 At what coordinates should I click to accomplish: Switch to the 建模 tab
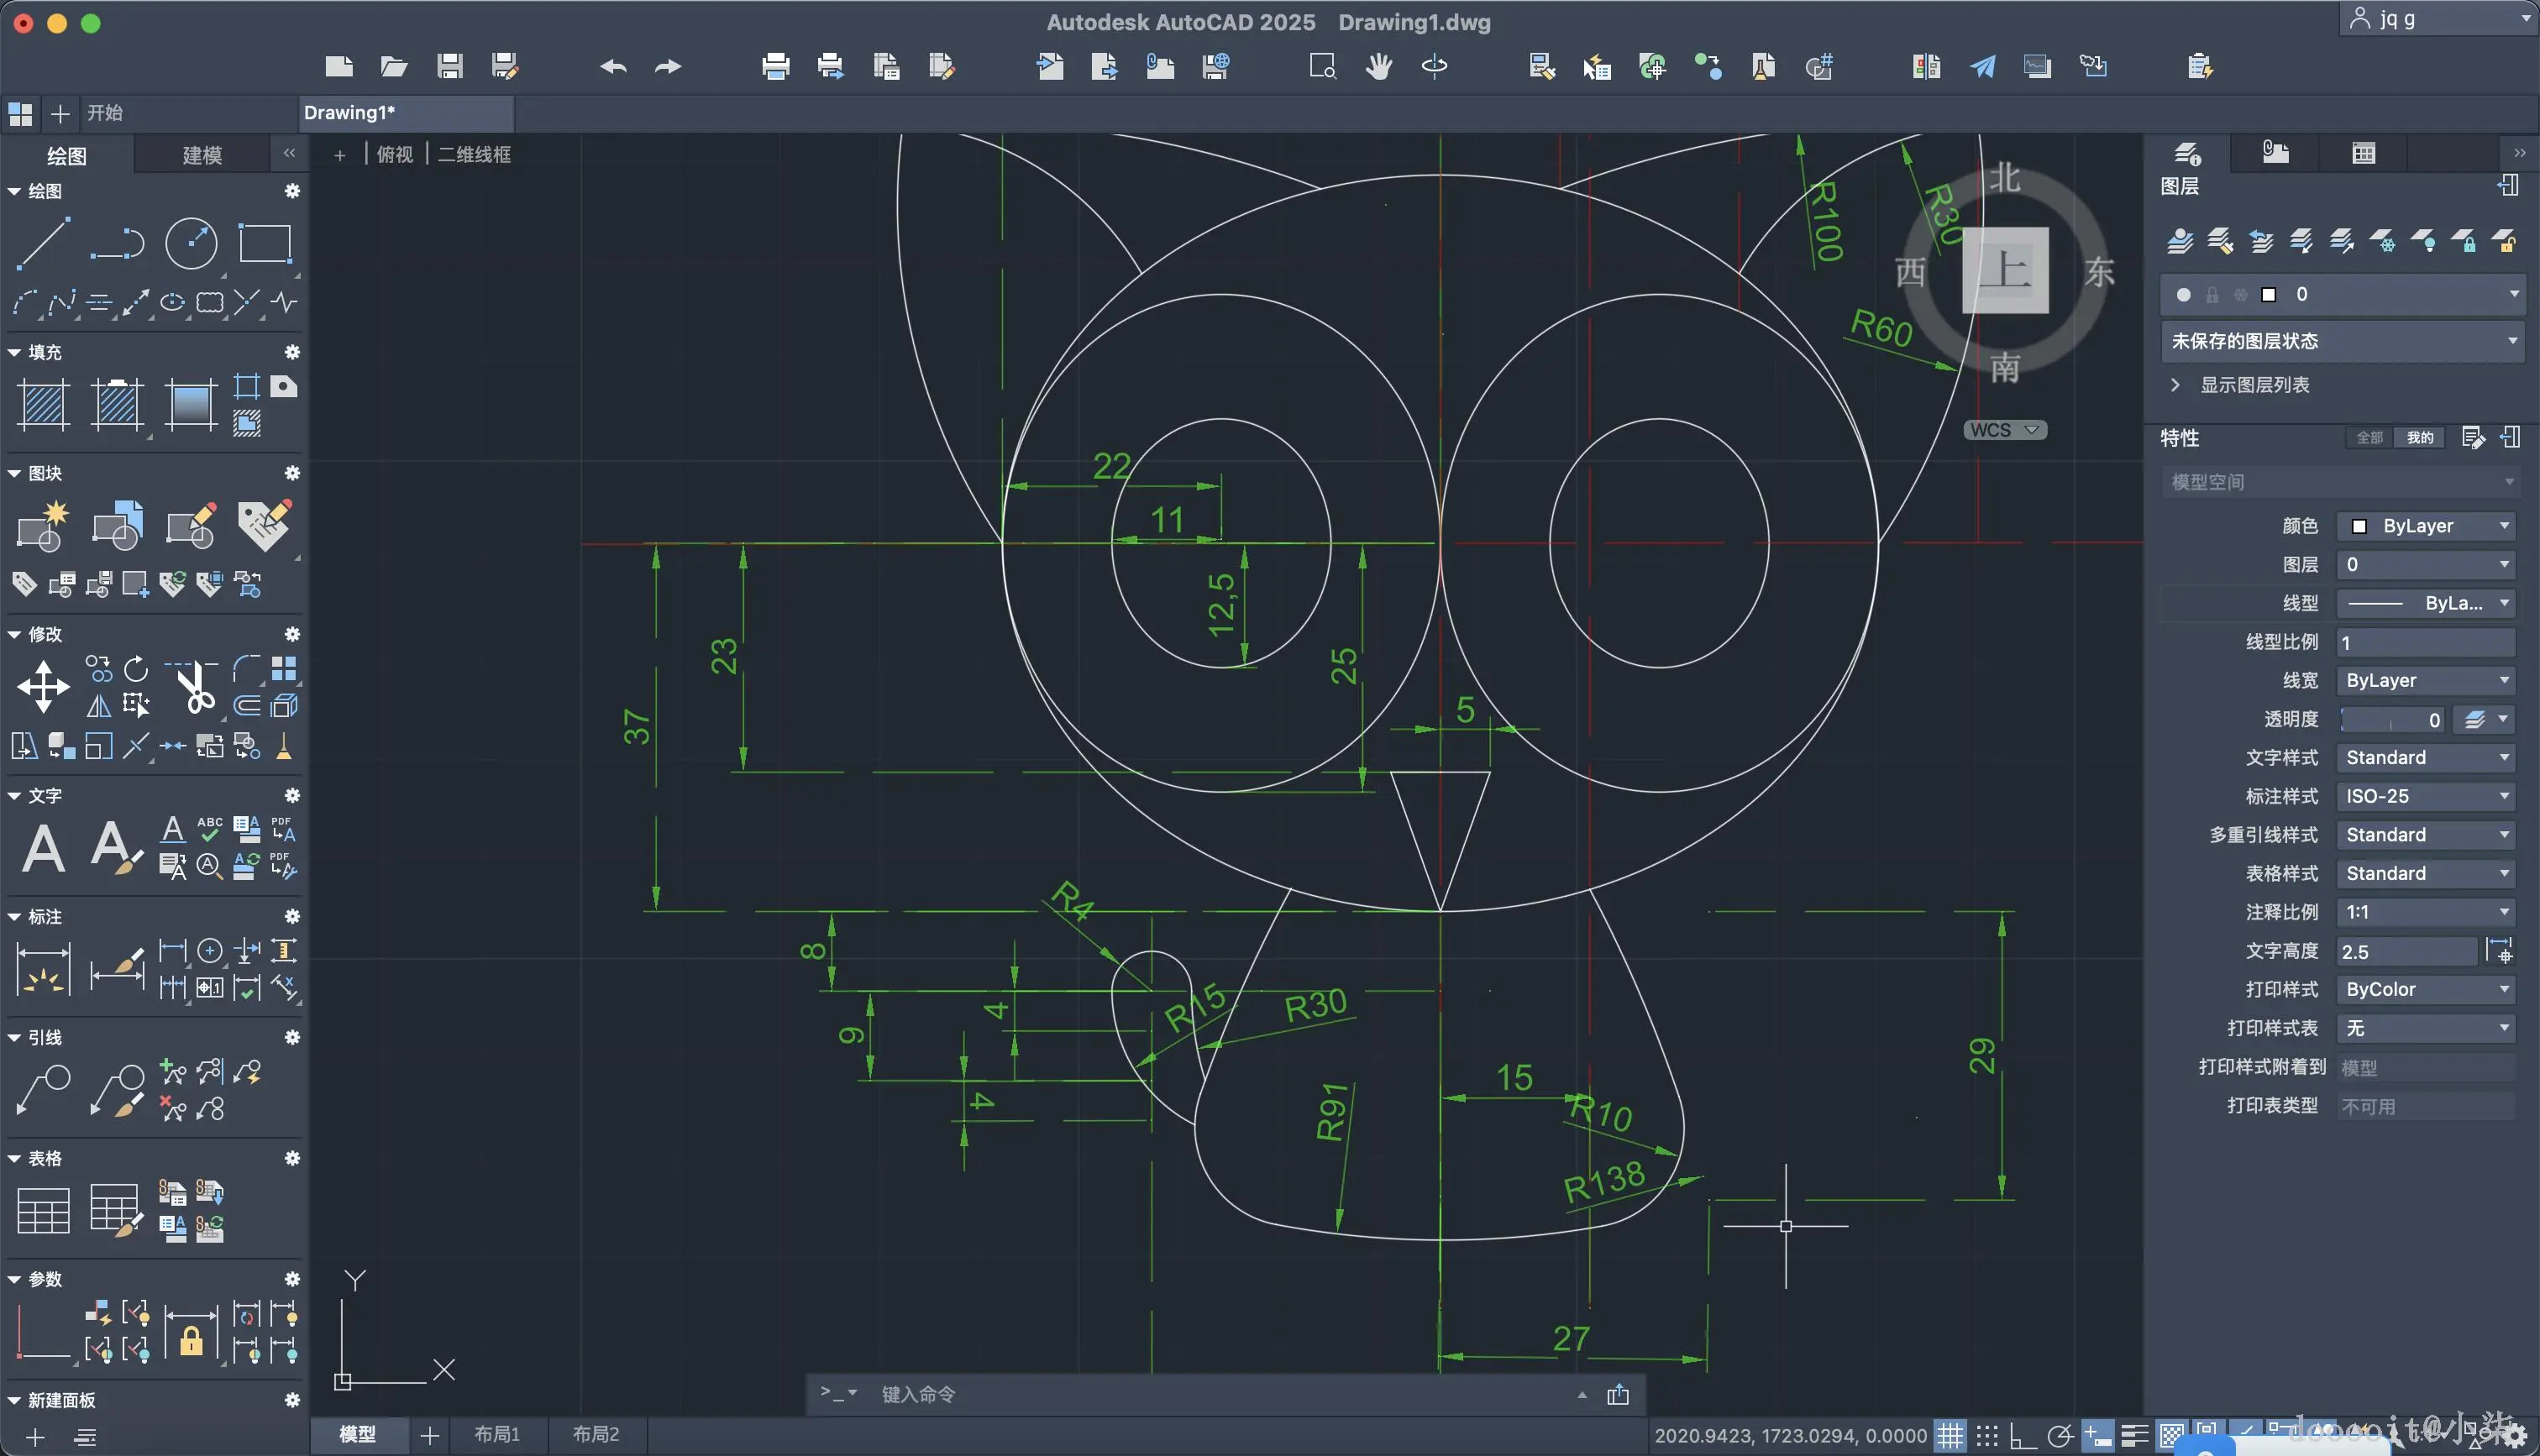point(202,155)
